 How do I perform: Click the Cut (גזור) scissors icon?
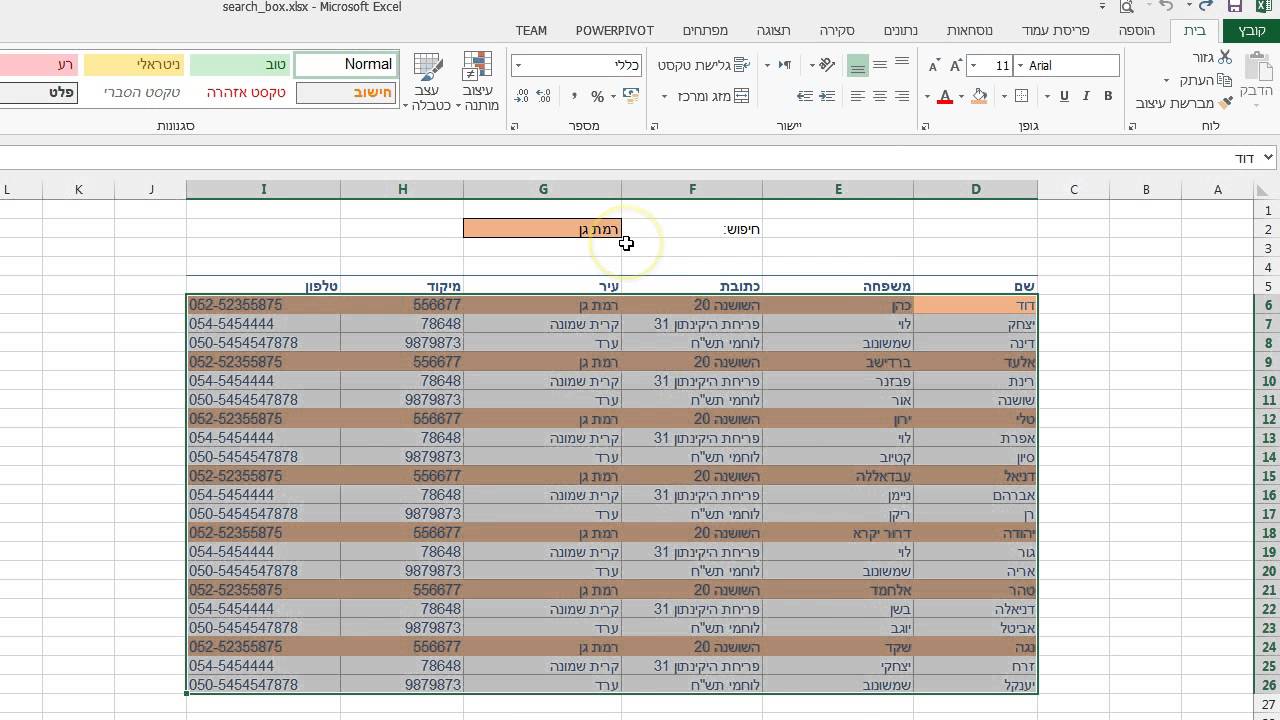pyautogui.click(x=1225, y=57)
